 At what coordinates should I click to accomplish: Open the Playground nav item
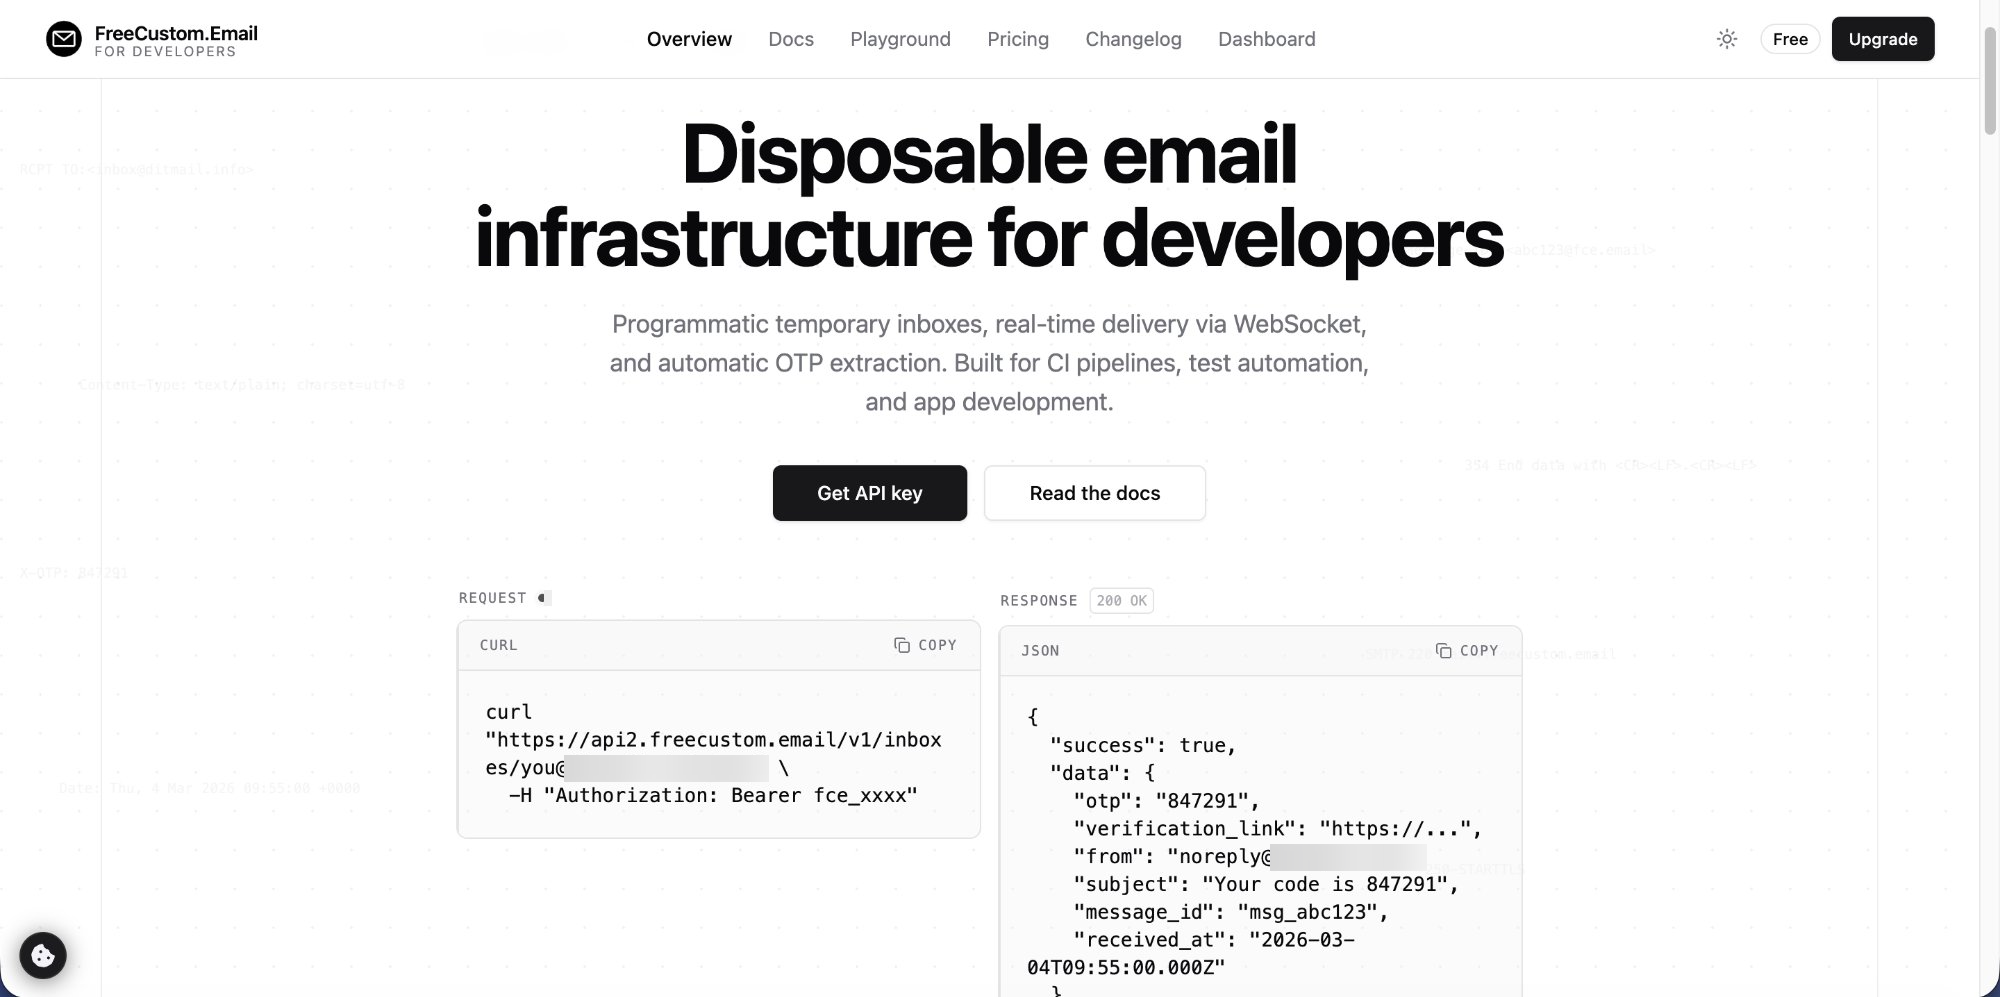[x=900, y=39]
